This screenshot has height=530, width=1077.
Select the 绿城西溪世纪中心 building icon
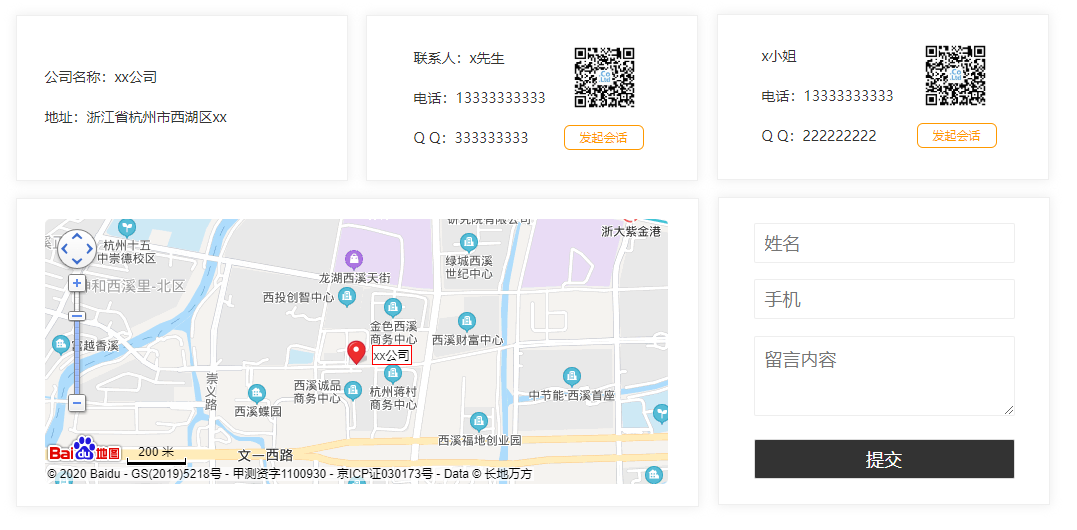click(469, 242)
